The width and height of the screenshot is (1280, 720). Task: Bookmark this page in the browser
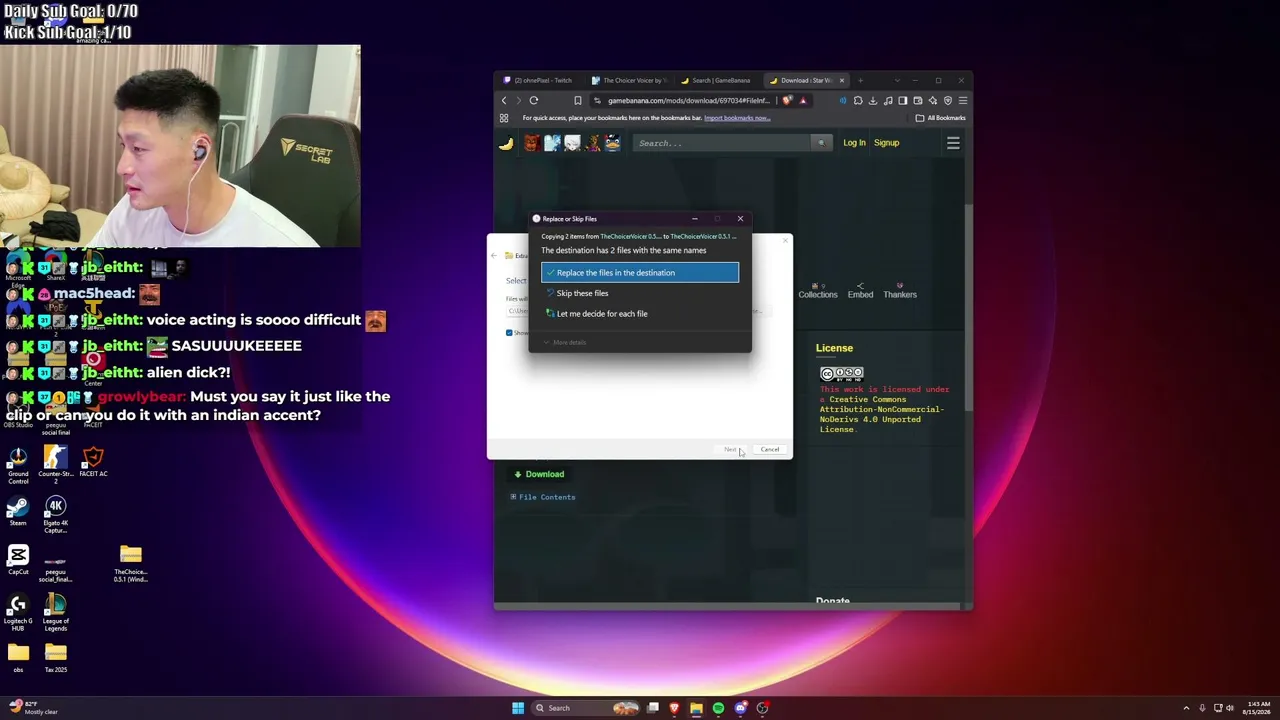pos(577,100)
